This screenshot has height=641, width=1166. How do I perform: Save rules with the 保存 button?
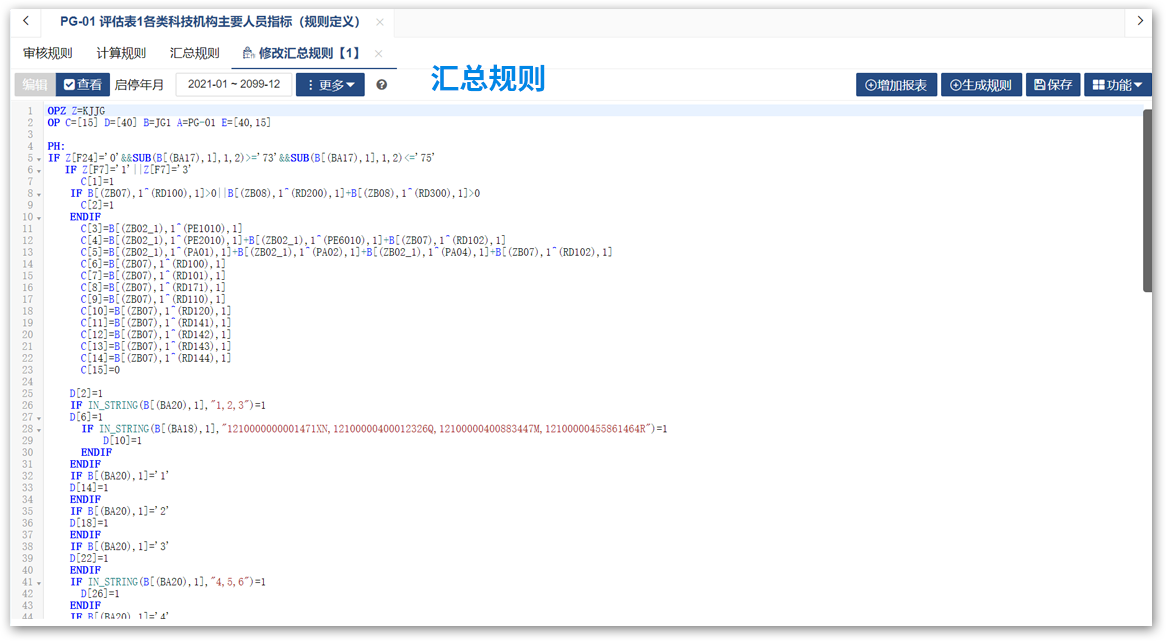[x=1052, y=85]
